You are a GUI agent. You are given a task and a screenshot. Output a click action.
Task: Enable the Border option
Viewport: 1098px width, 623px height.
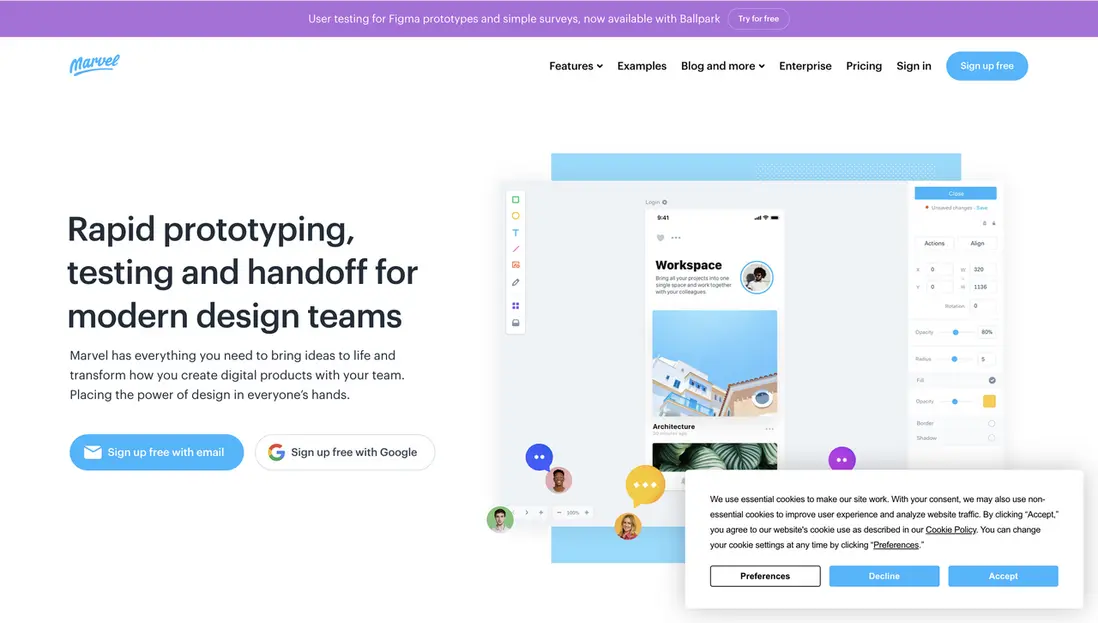992,424
